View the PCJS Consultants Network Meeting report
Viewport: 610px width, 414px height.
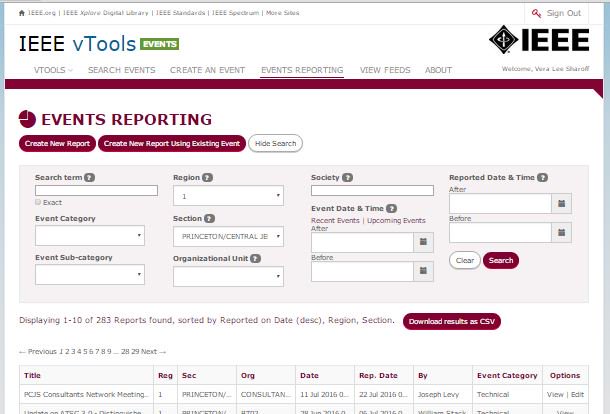555,395
